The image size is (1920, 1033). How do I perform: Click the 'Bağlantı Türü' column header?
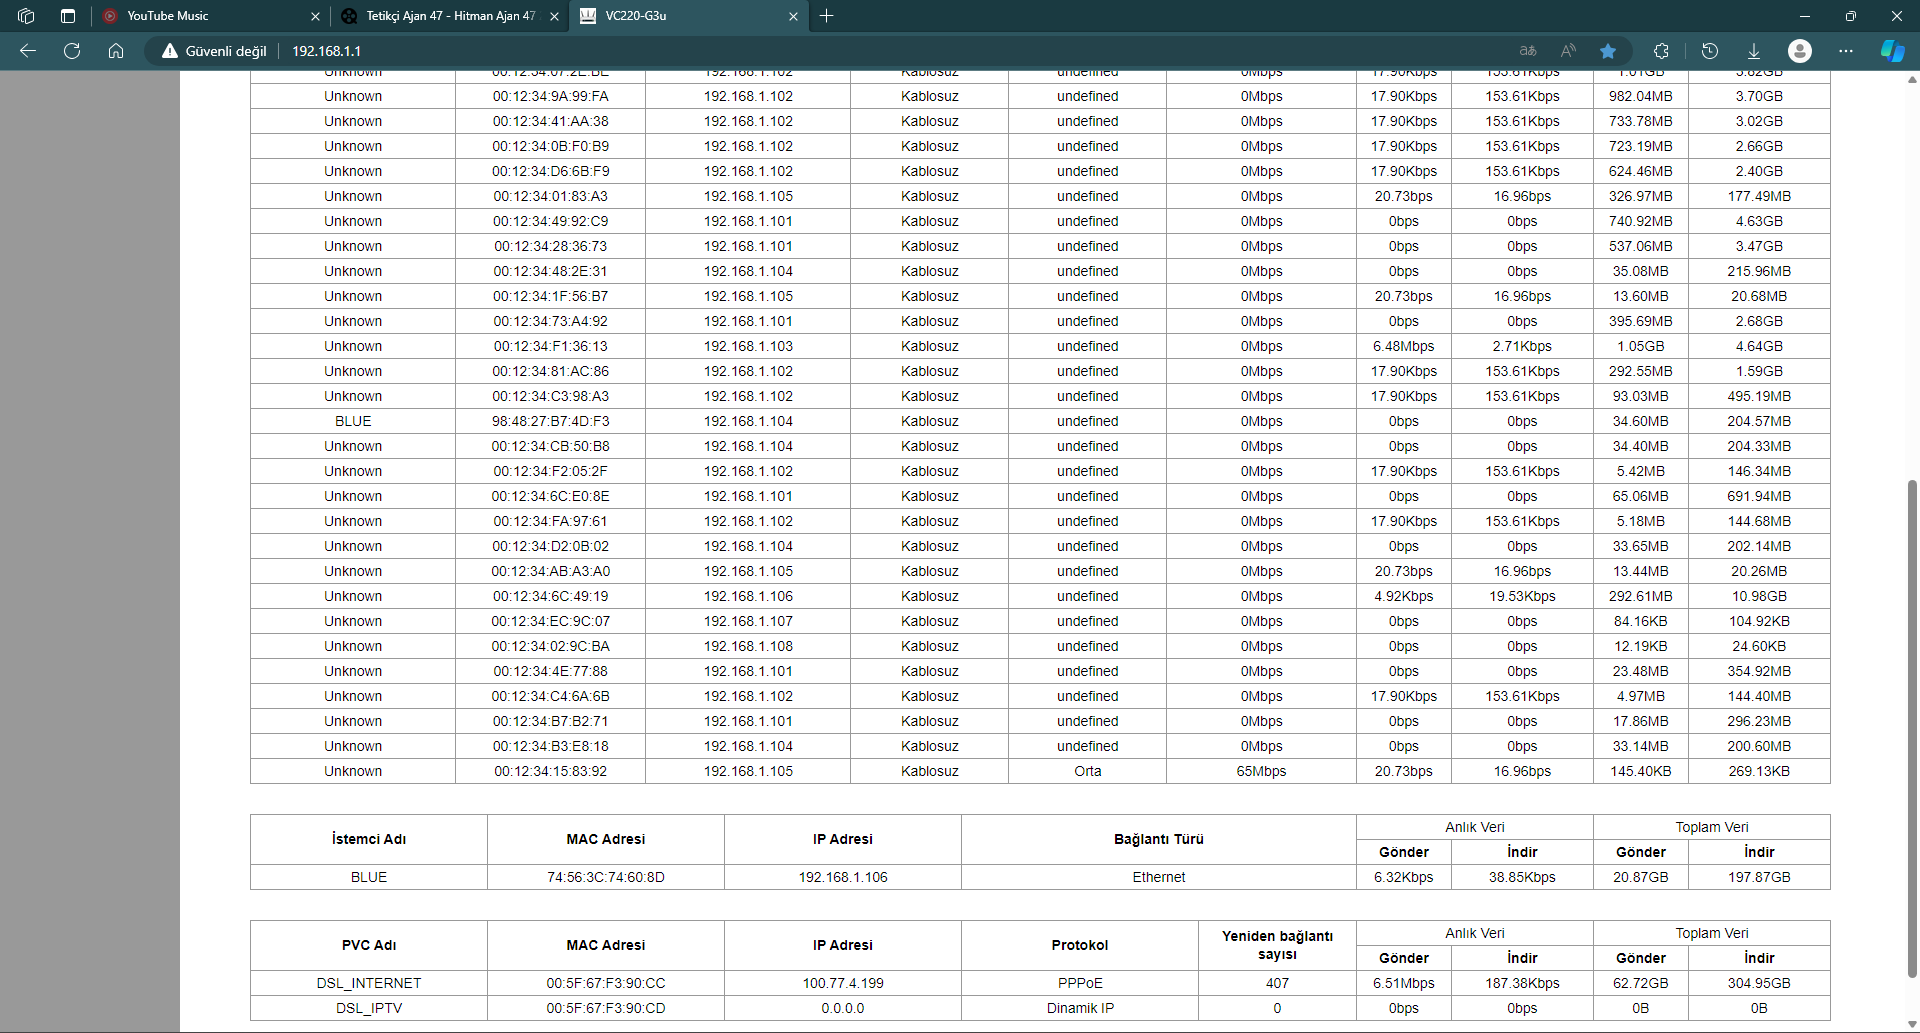(x=1159, y=839)
